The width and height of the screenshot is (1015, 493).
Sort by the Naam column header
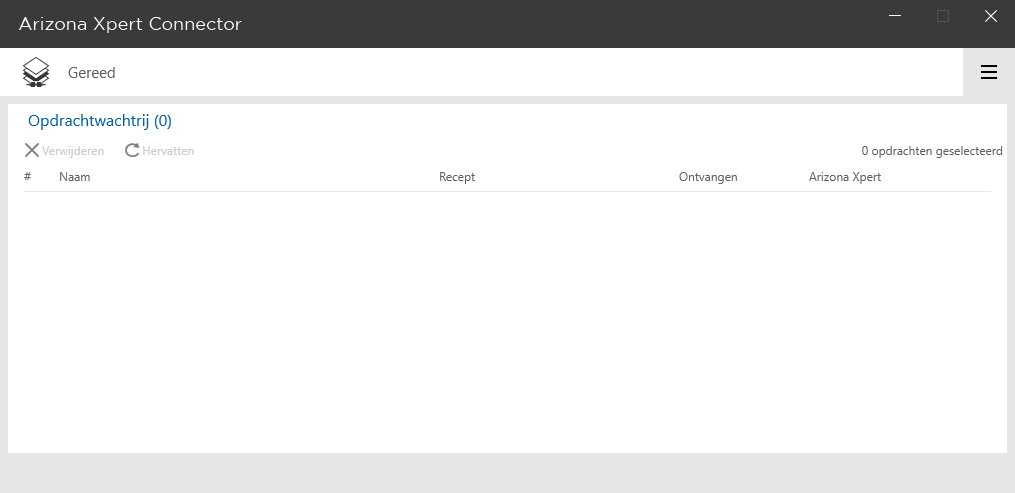(x=74, y=177)
